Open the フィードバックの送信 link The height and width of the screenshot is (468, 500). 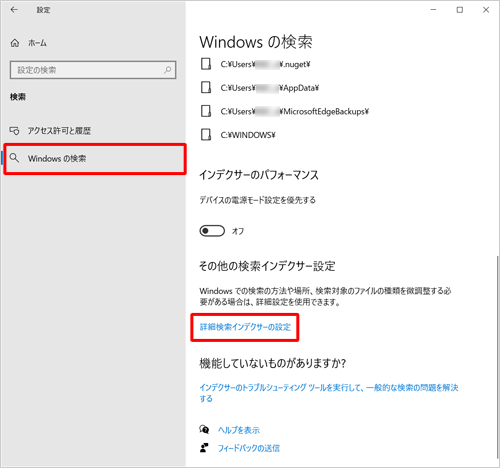point(249,448)
